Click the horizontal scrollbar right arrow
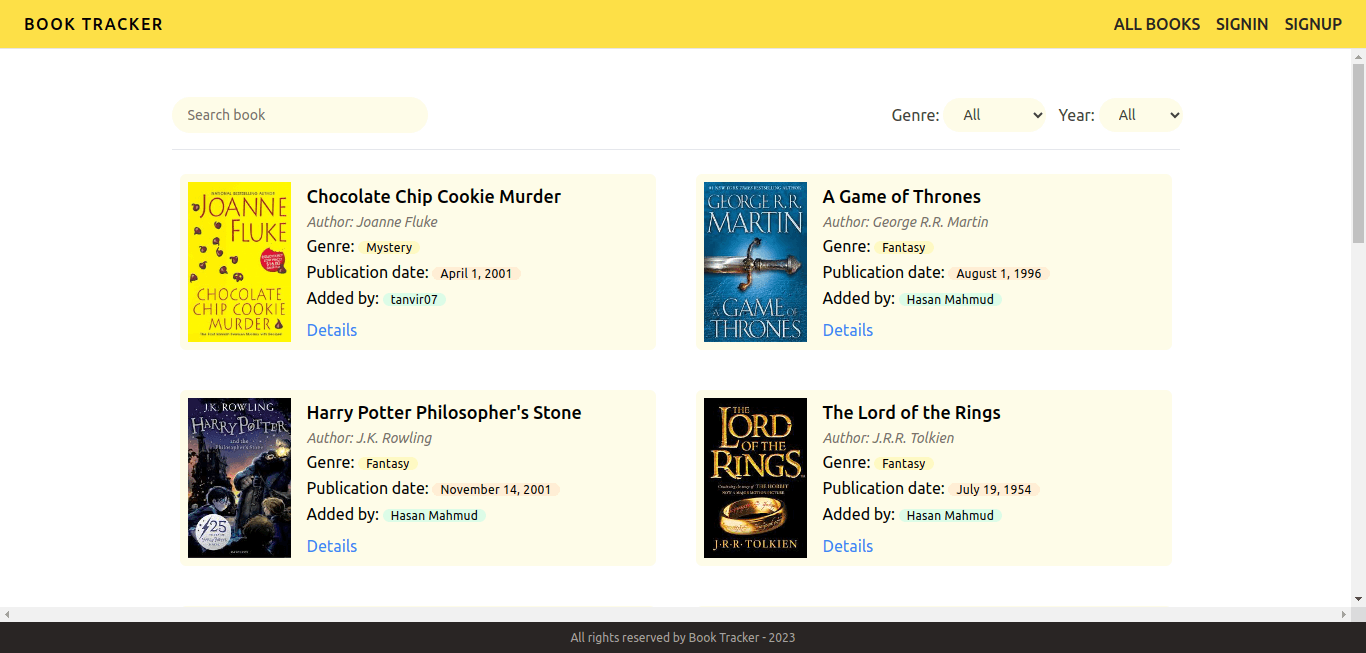Screen dimensions: 1366x653 (1344, 614)
